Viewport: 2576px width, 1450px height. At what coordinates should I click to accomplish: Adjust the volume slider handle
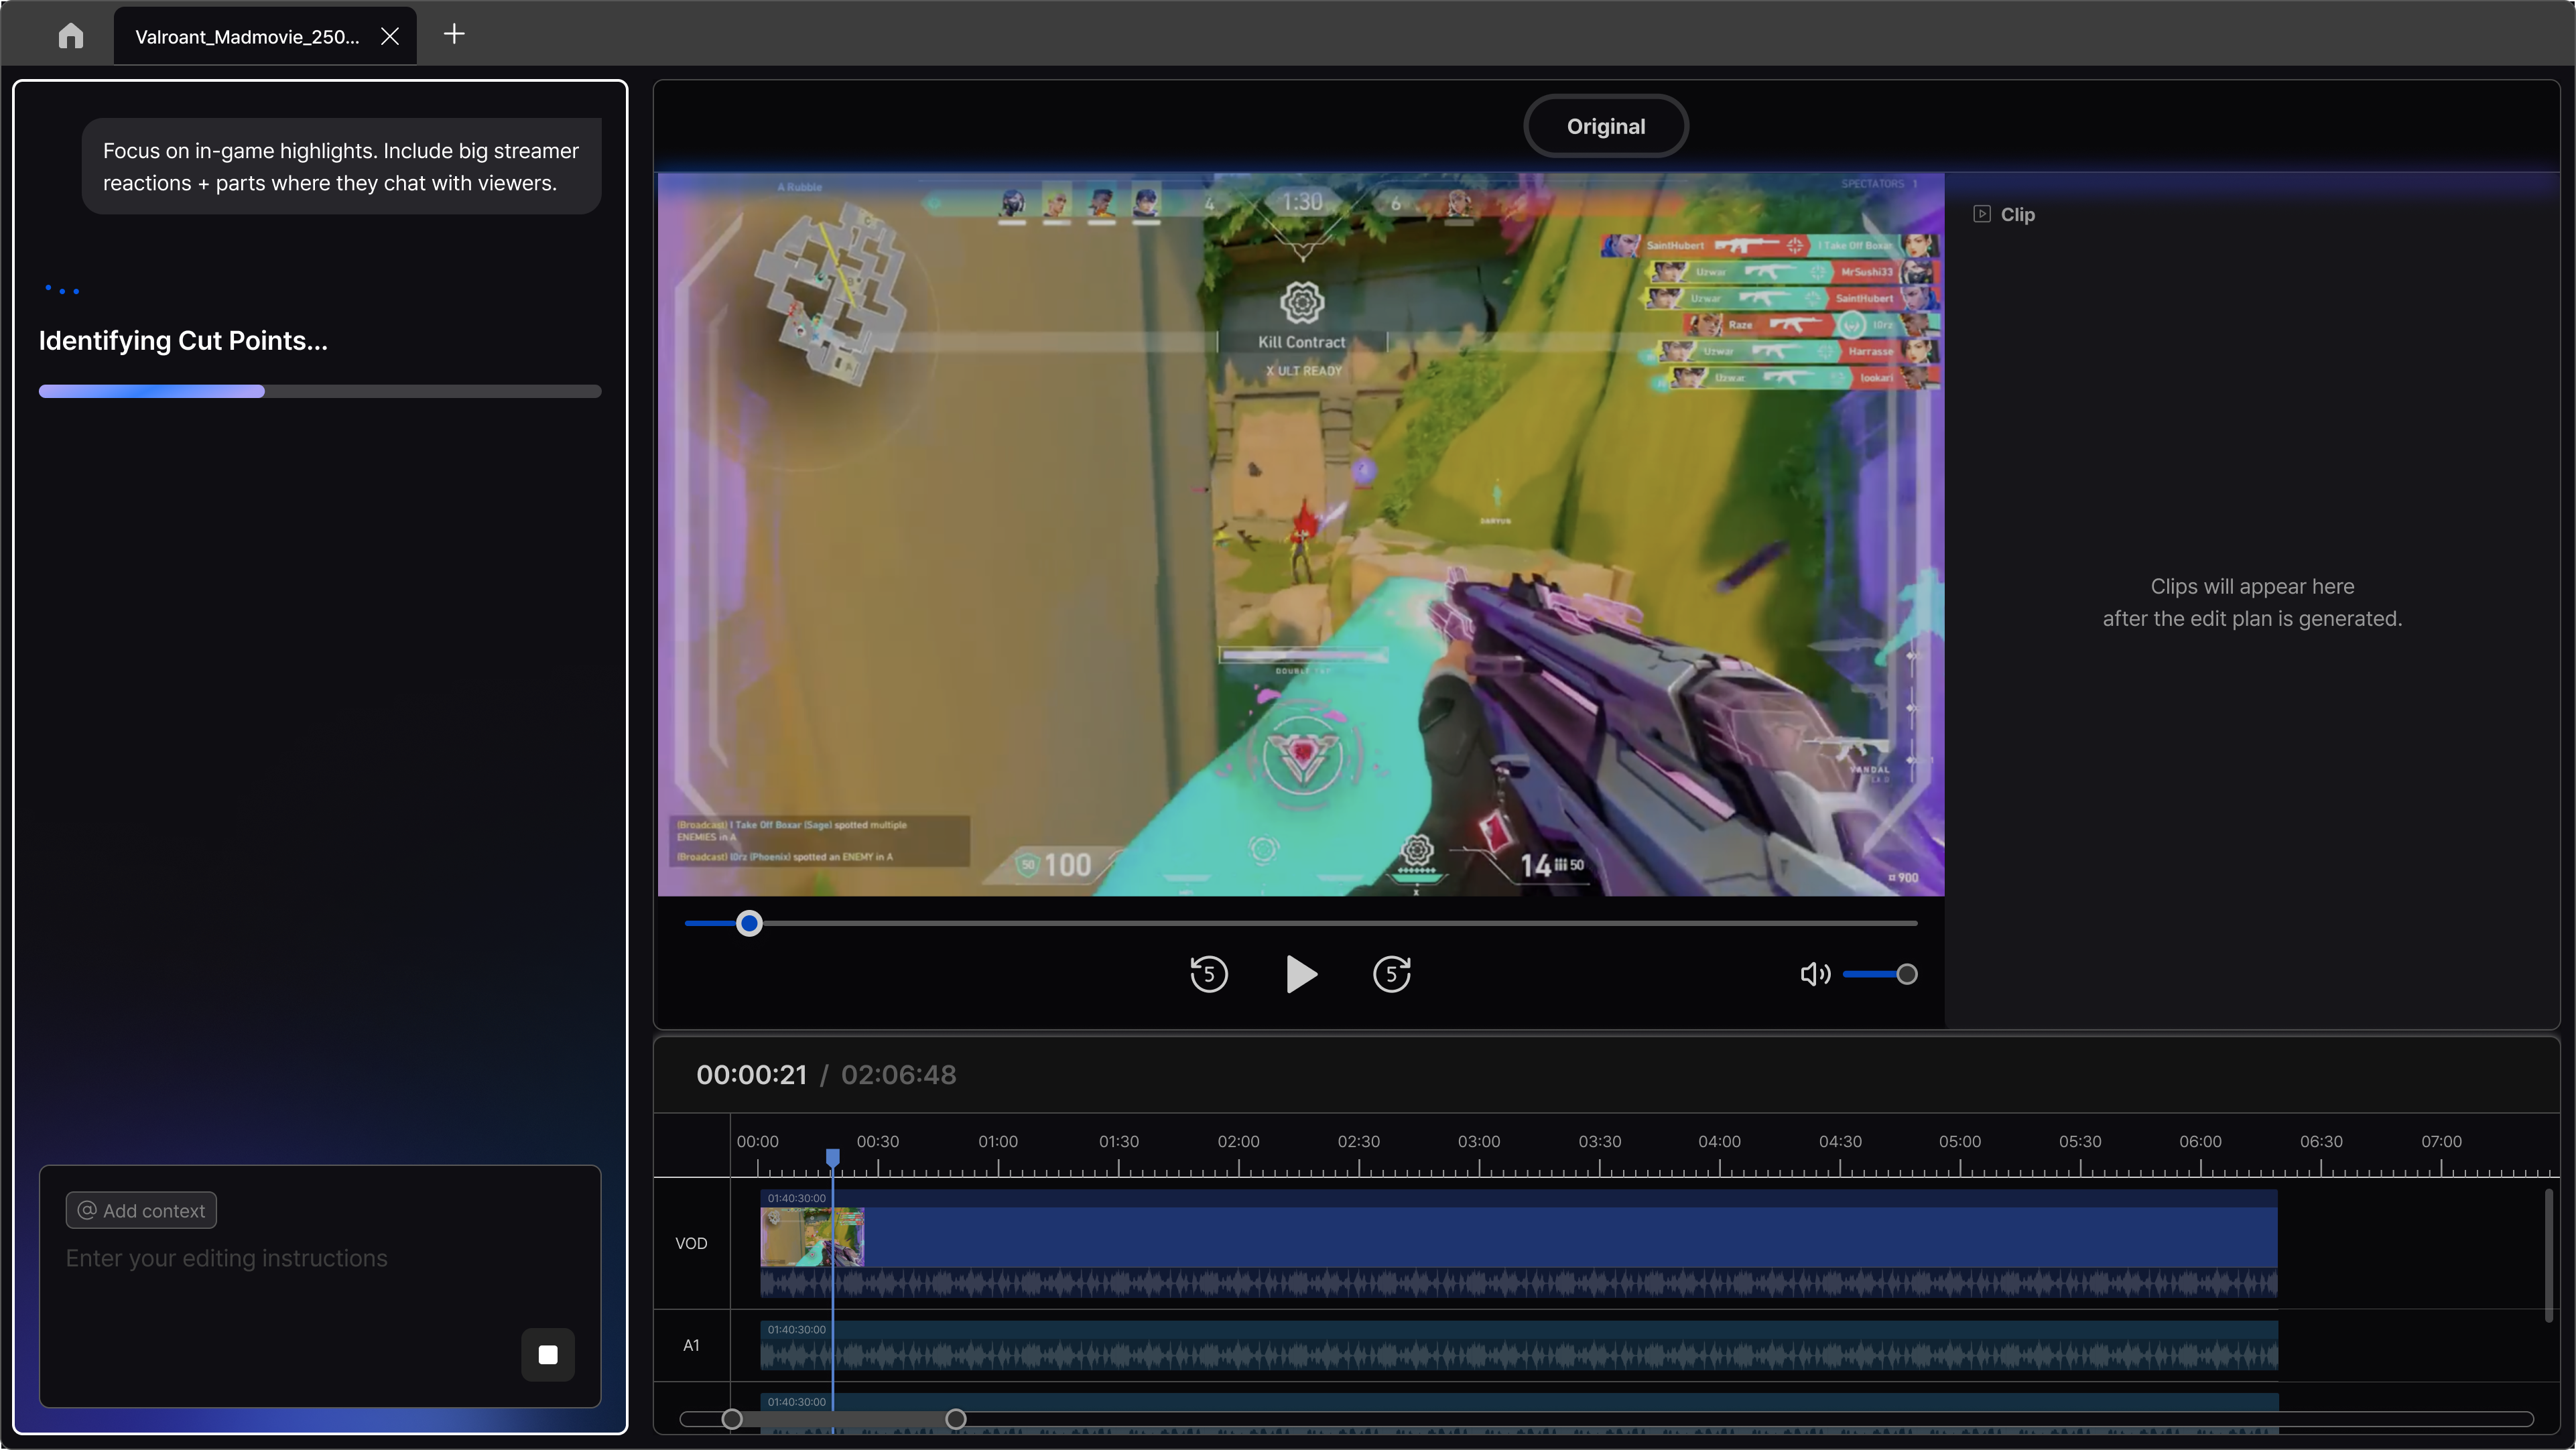point(1907,974)
